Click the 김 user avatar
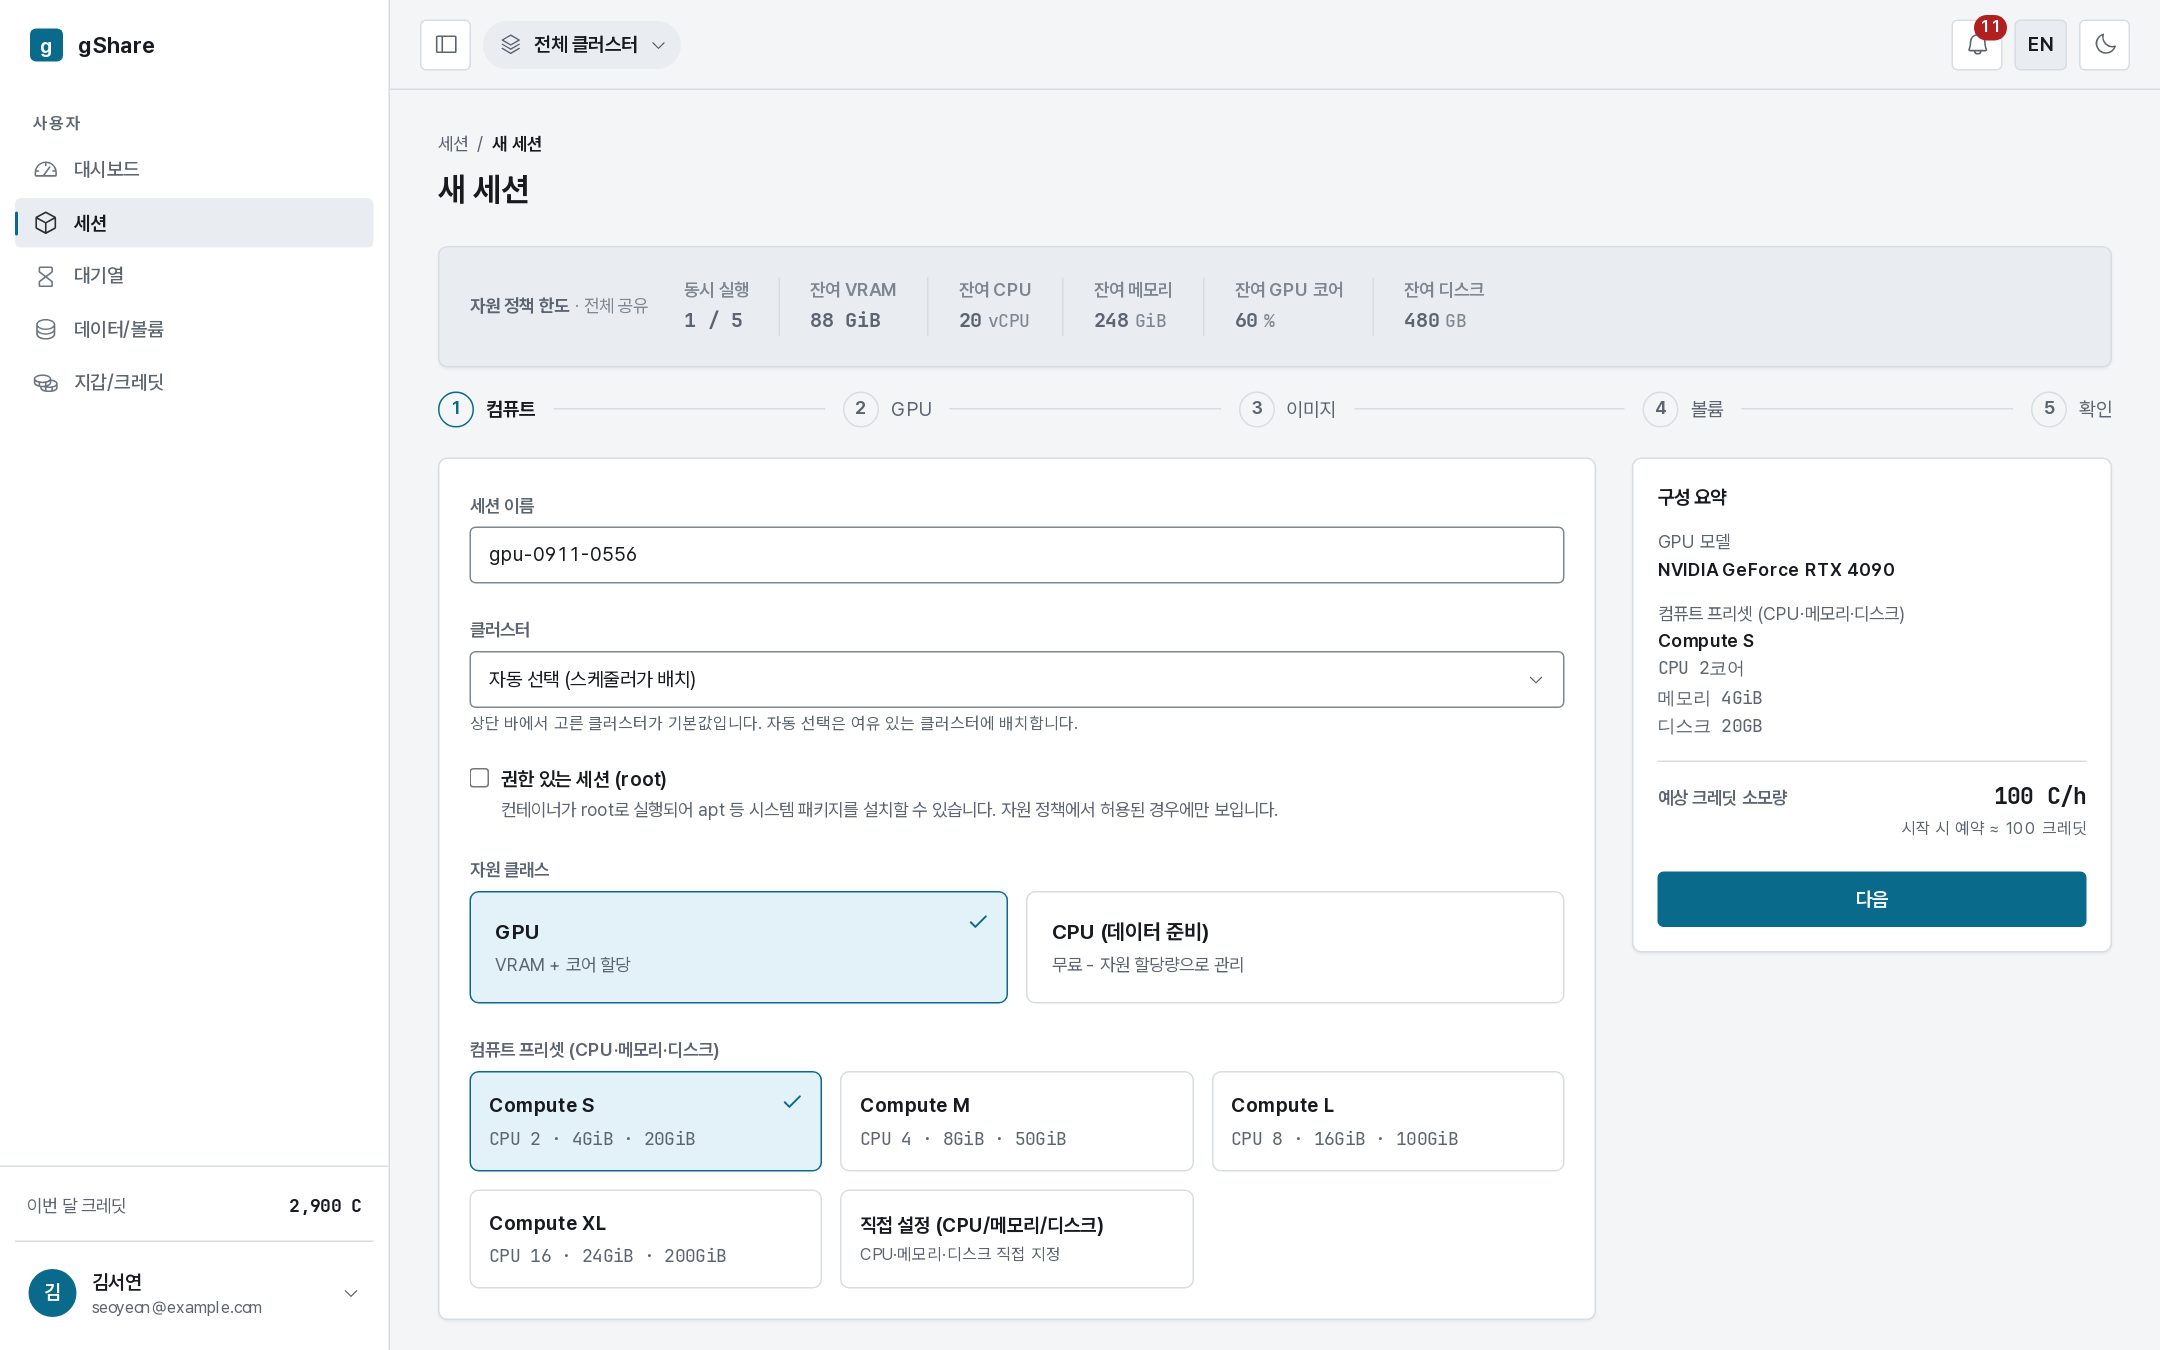 53,1293
